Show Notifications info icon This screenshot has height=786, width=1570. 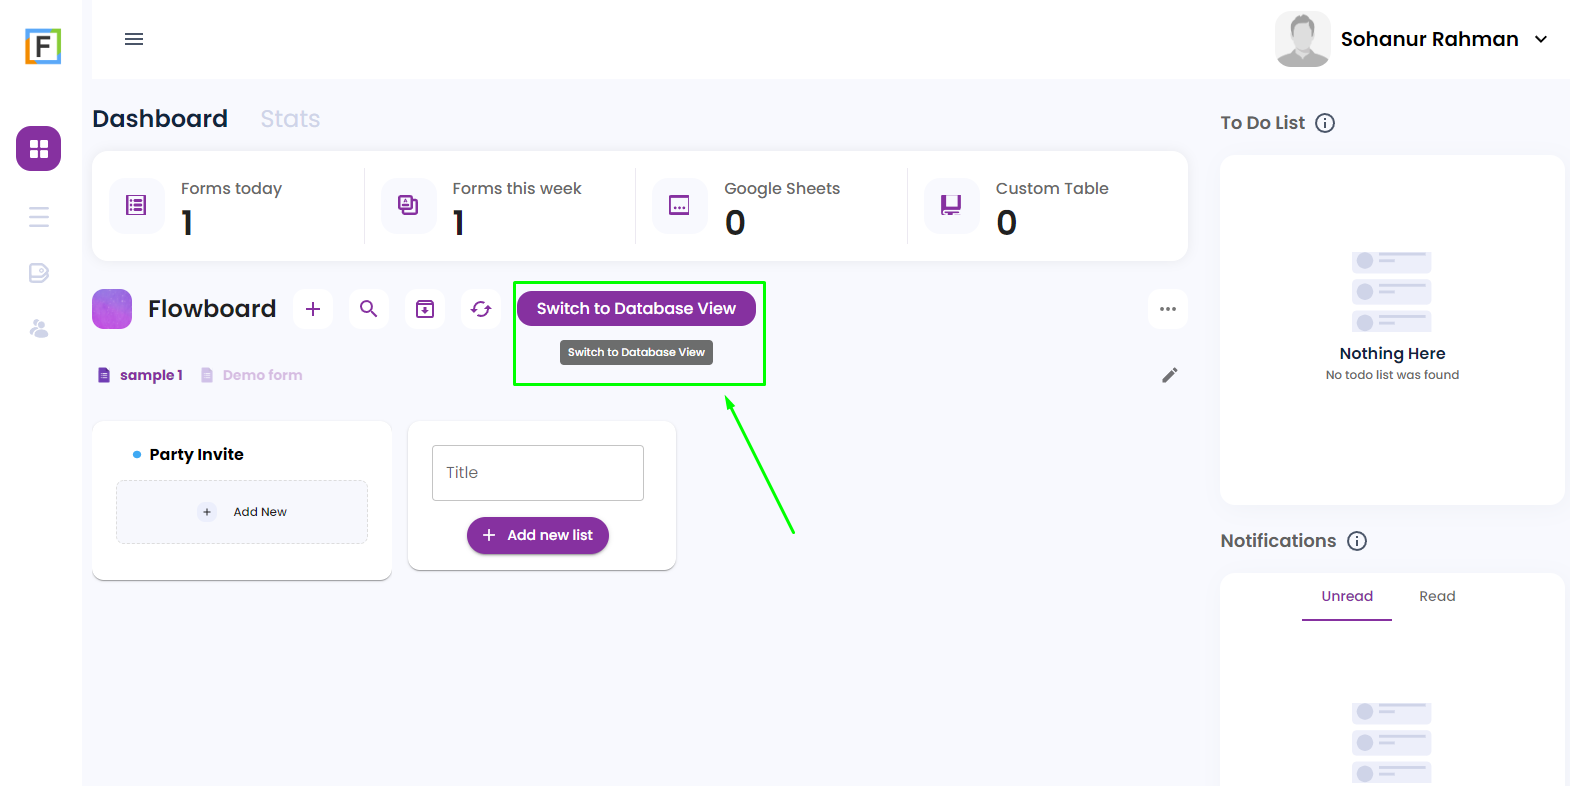1357,541
